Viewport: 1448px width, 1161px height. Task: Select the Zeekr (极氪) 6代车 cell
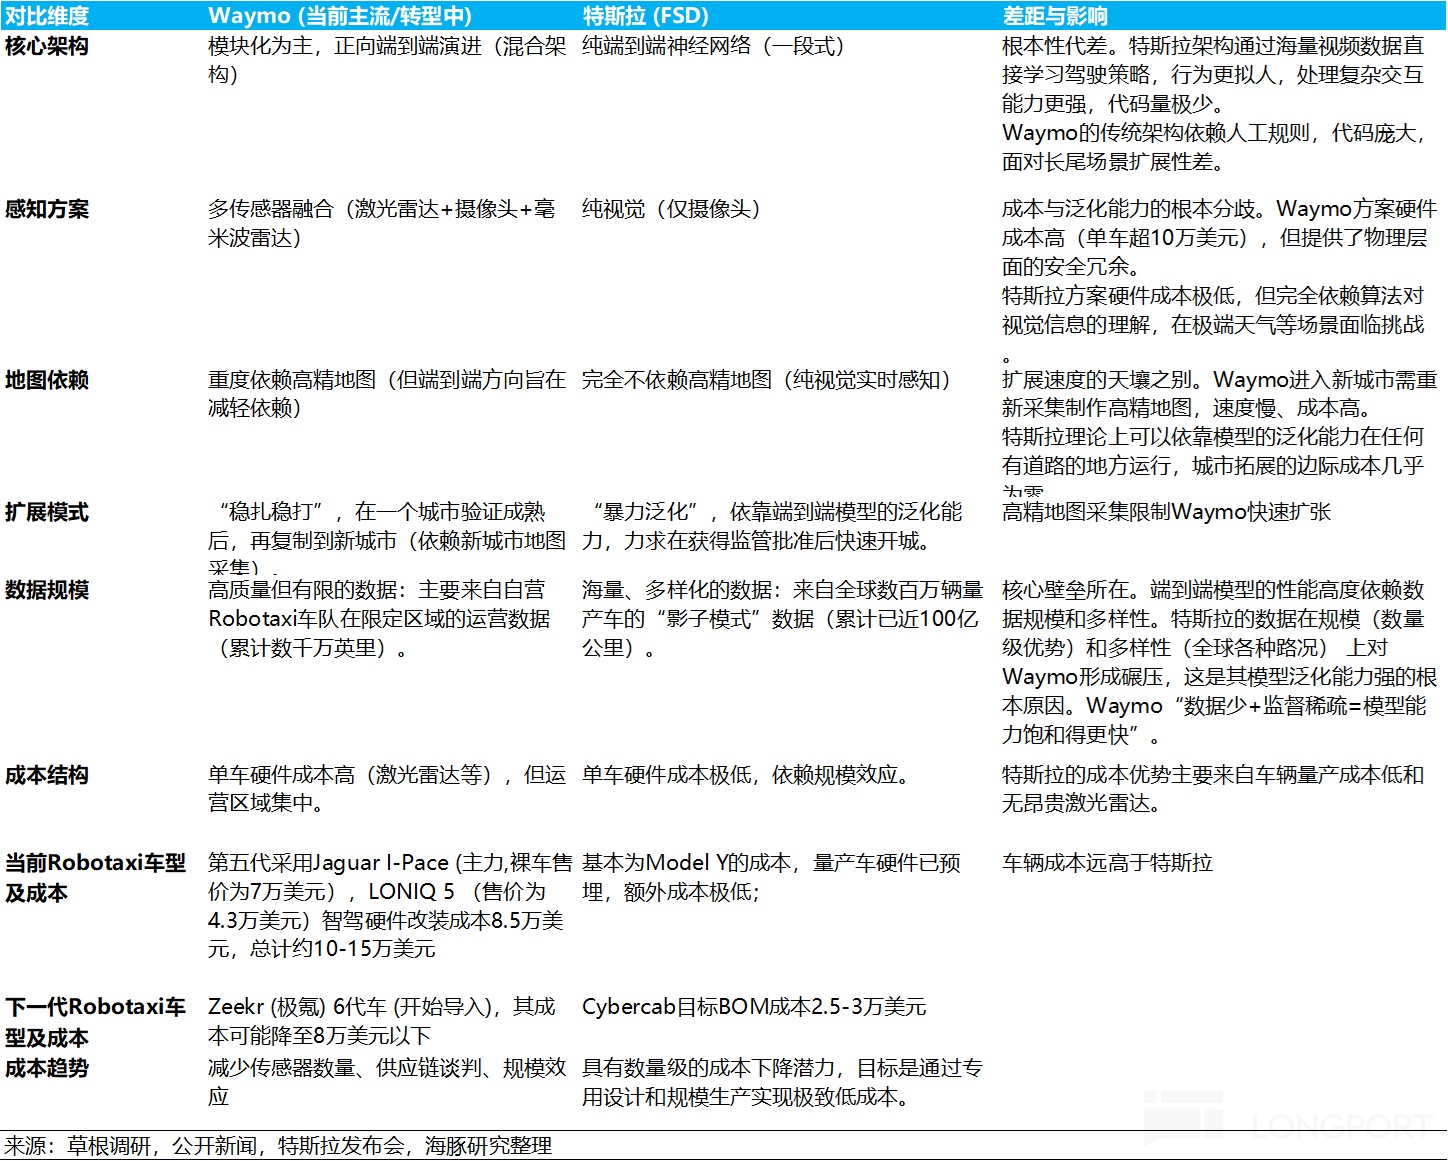[x=381, y=1021]
